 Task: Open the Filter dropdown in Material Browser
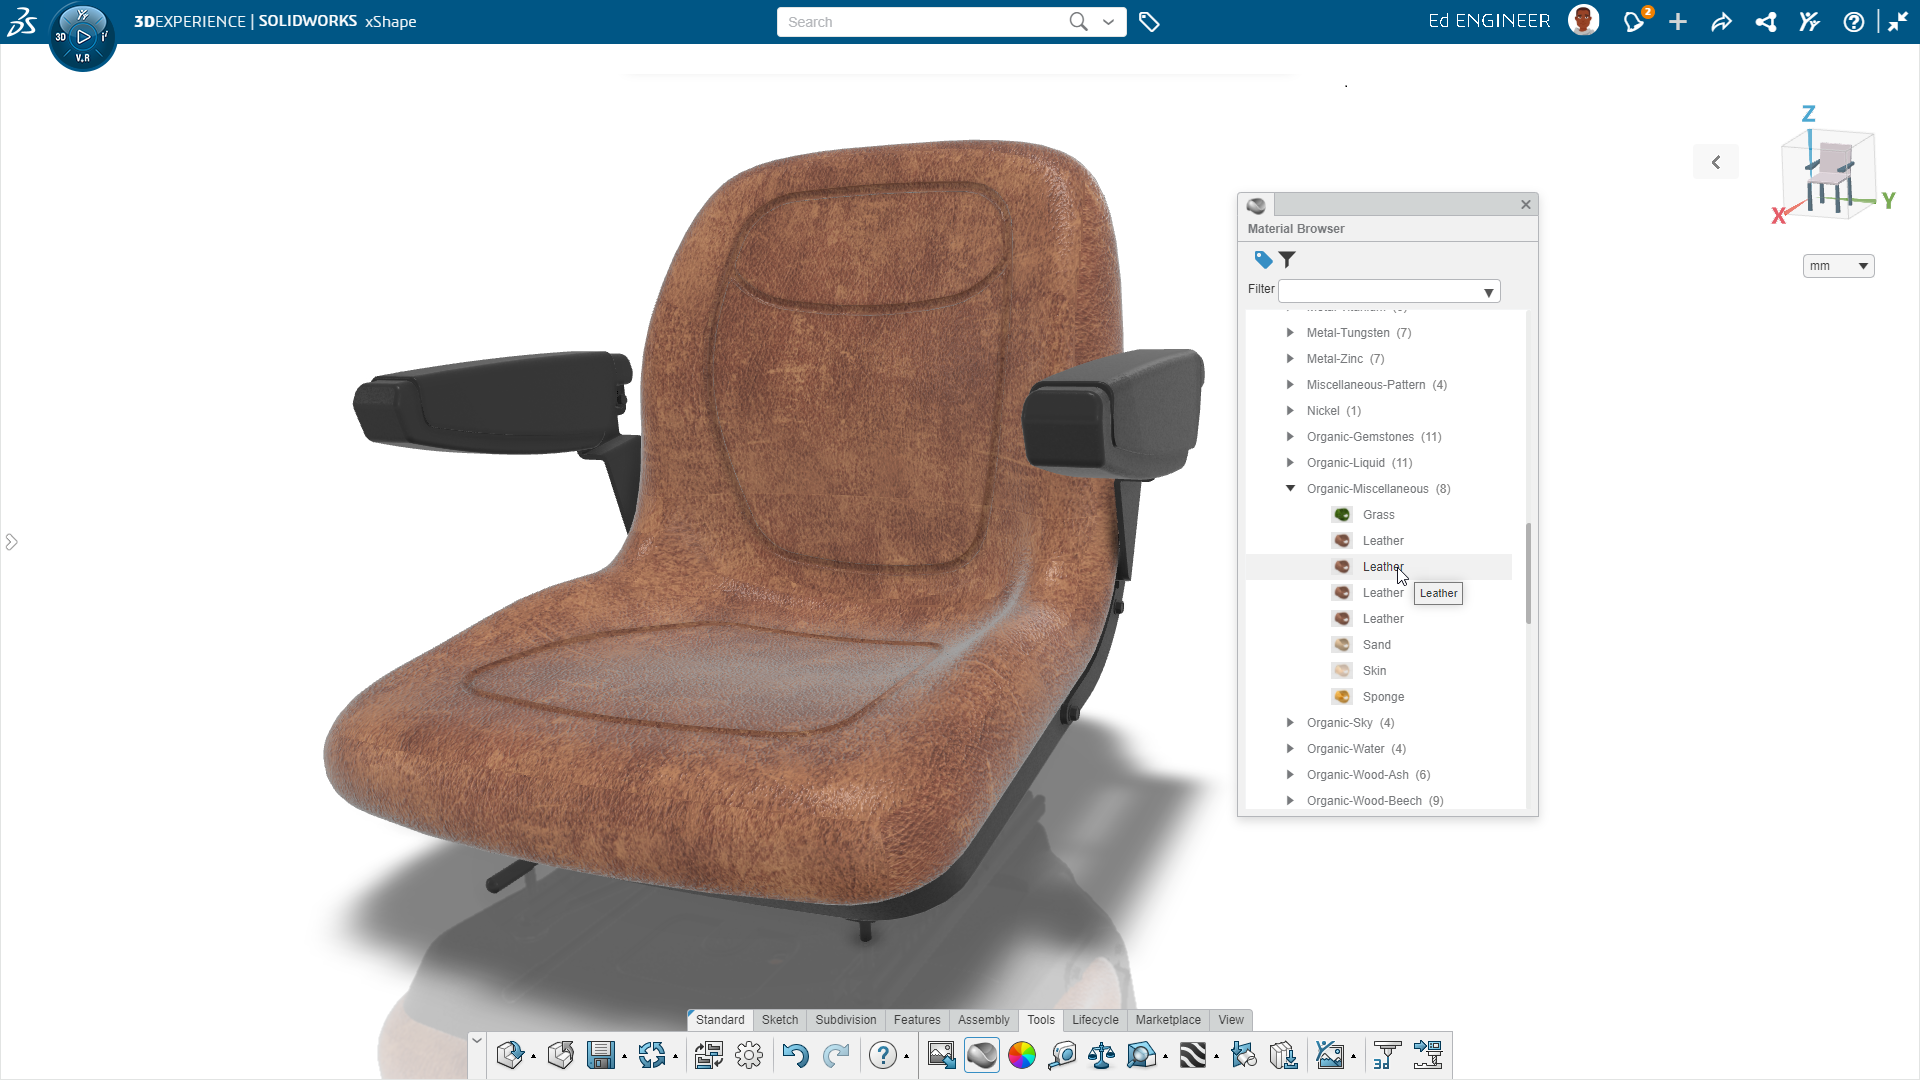pyautogui.click(x=1488, y=292)
